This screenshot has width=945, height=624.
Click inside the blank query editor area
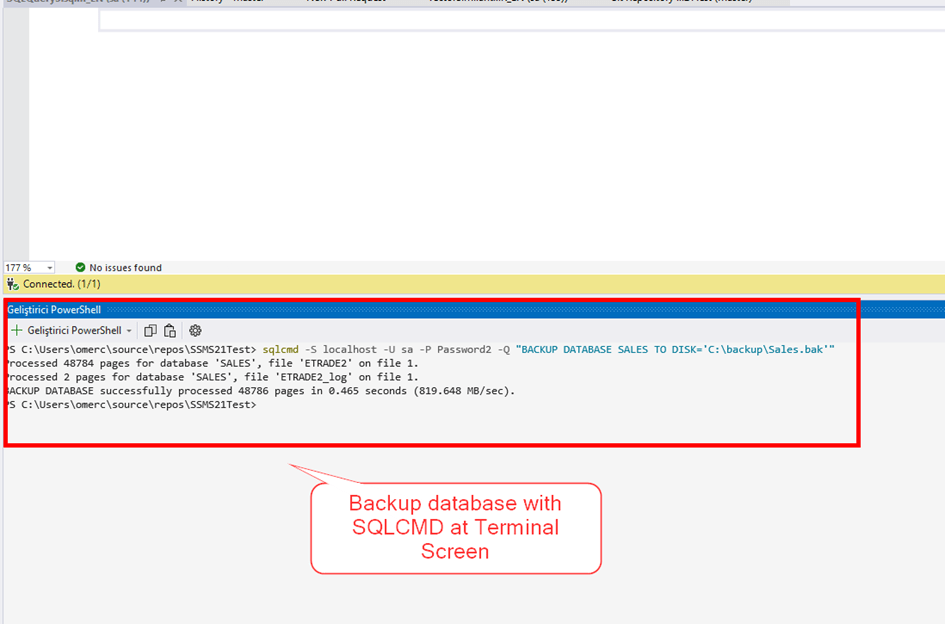480,140
